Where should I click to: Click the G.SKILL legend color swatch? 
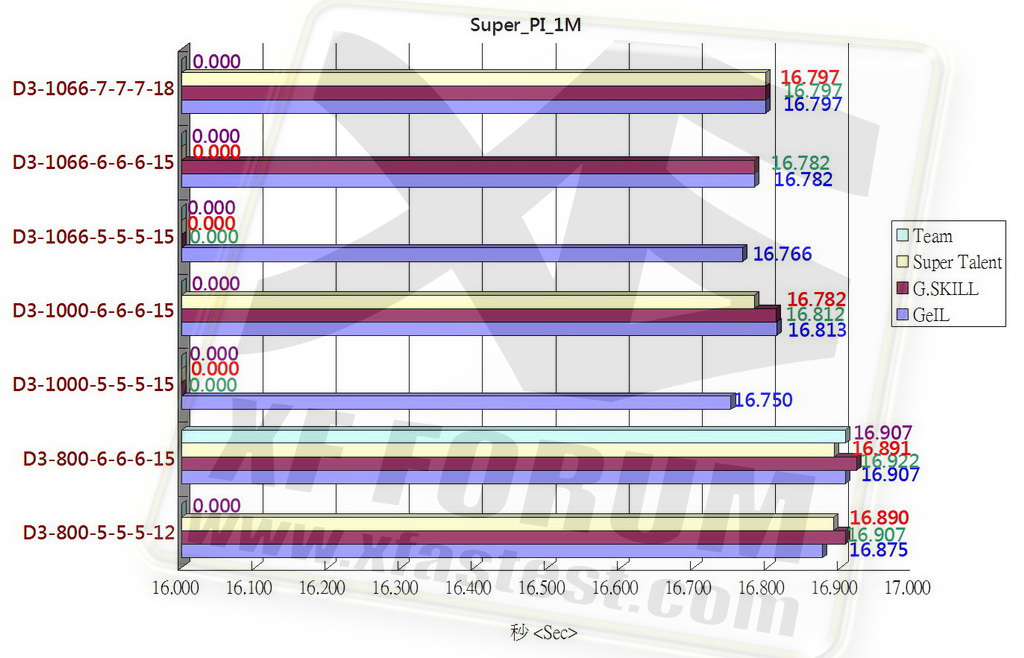[x=901, y=289]
